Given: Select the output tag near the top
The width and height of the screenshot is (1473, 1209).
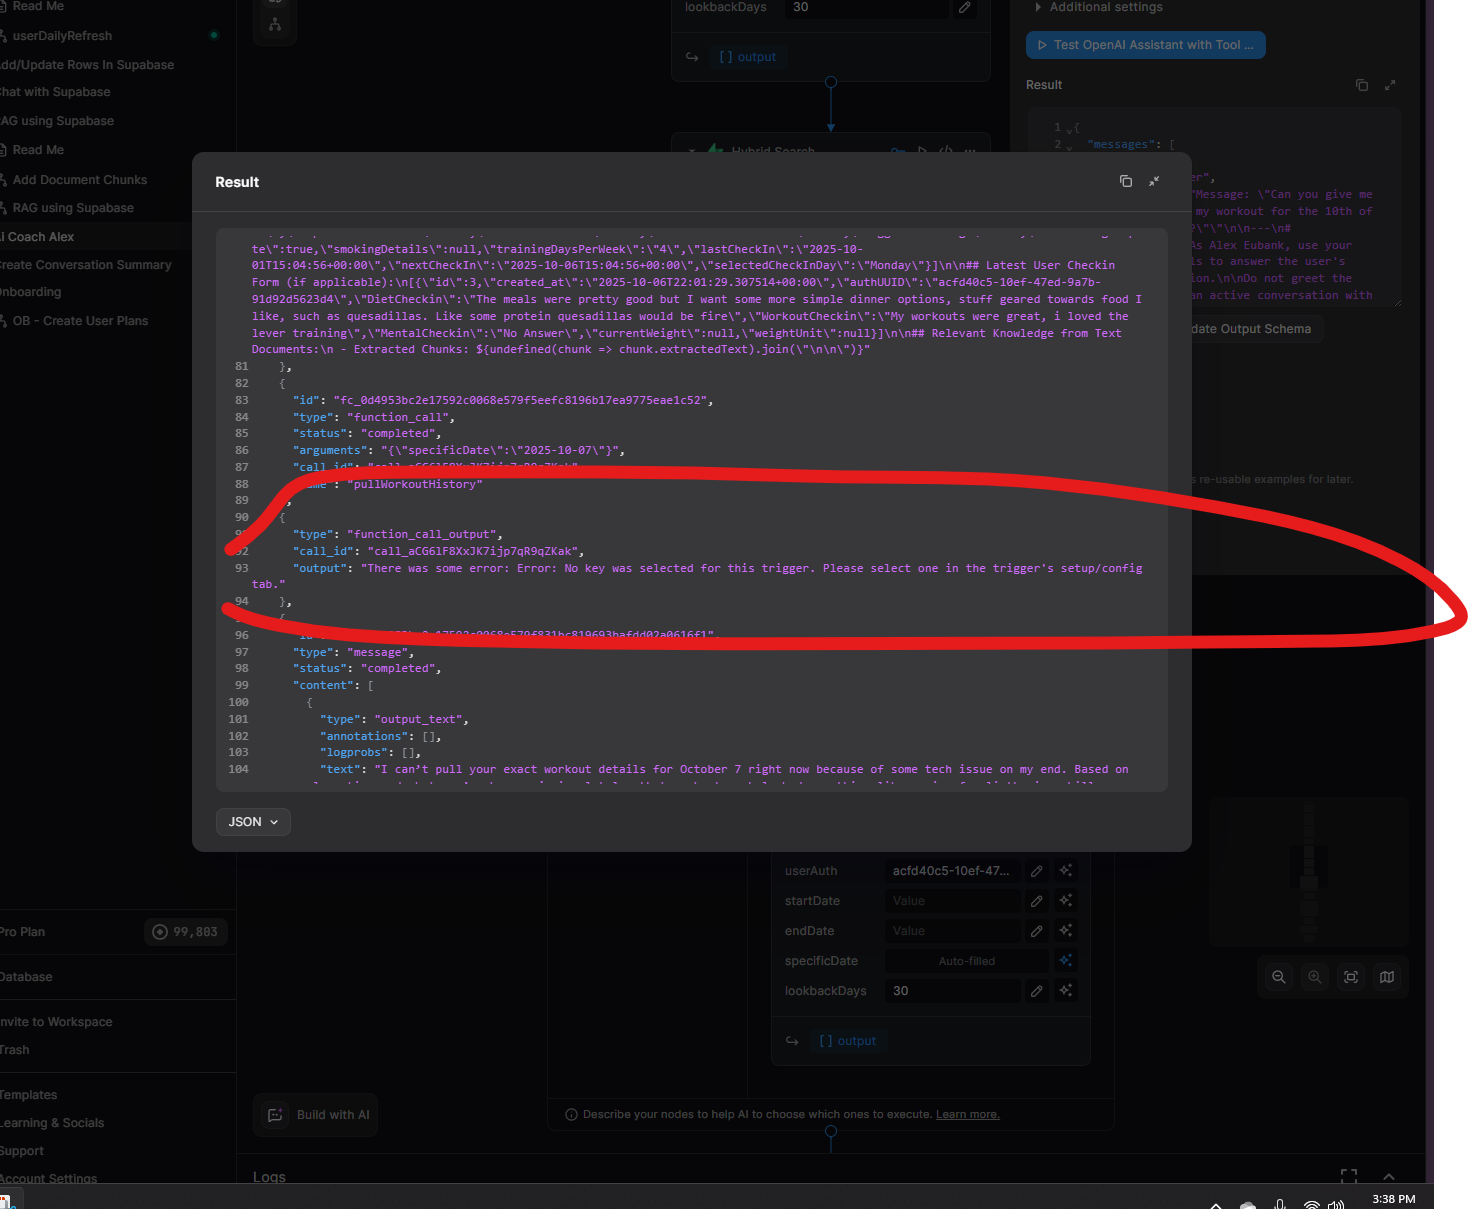Looking at the screenshot, I should pyautogui.click(x=747, y=57).
